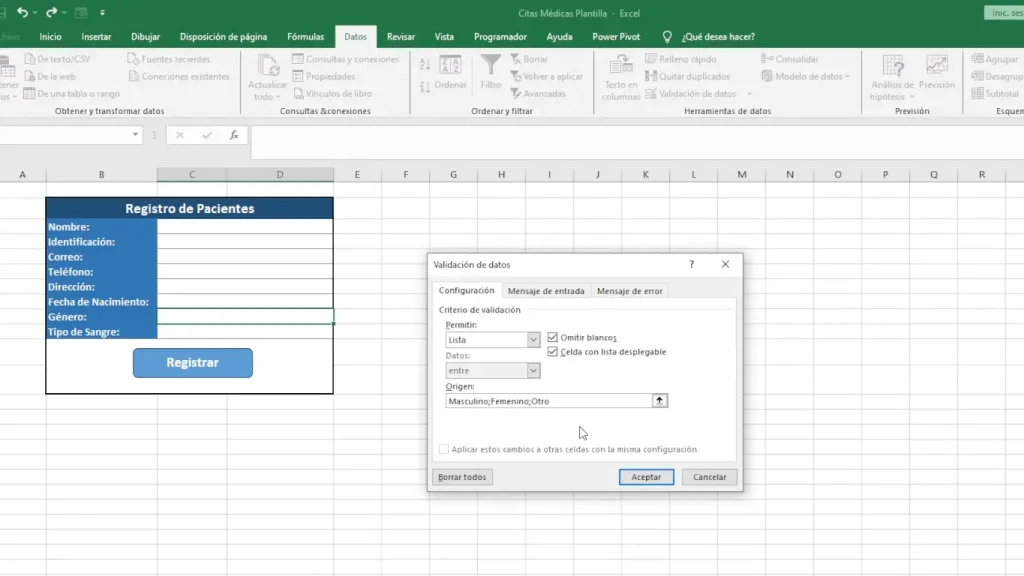Image resolution: width=1024 pixels, height=576 pixels.
Task: Click the Subtotal icon in the ribbon
Action: (x=977, y=93)
